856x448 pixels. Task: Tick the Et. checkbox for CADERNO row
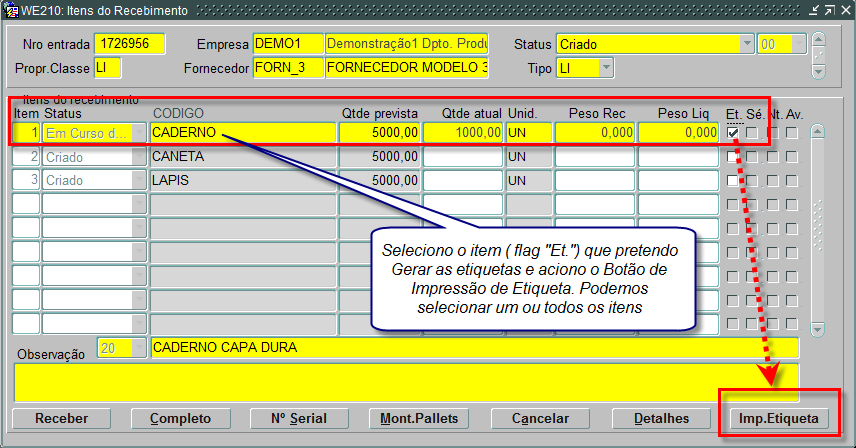pyautogui.click(x=733, y=133)
